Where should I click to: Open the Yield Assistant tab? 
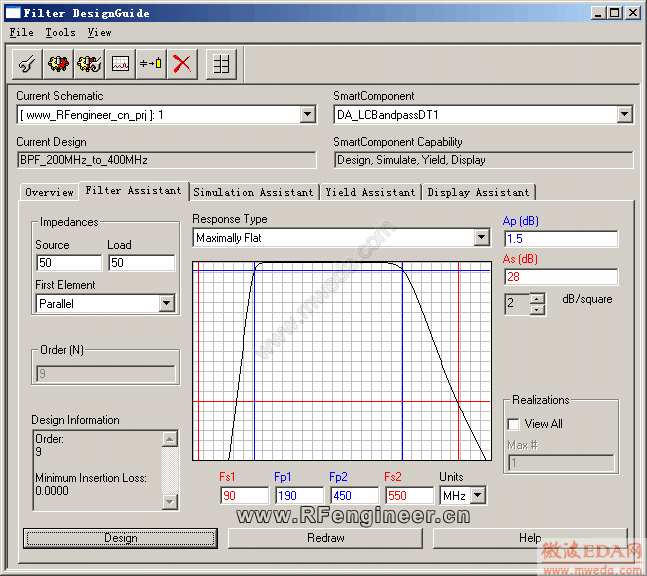(371, 192)
